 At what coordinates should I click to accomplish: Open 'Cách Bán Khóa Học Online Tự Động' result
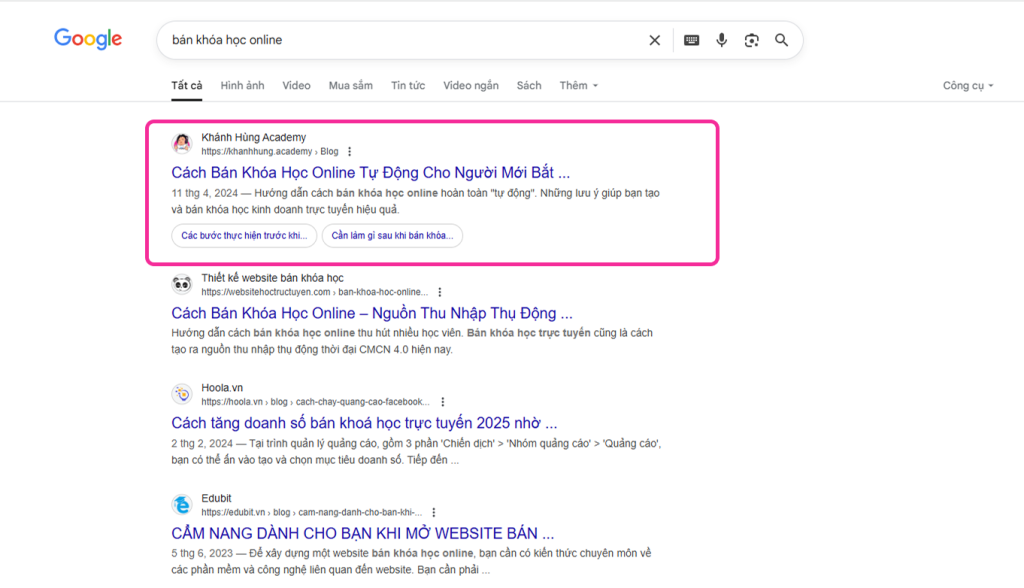(x=370, y=172)
